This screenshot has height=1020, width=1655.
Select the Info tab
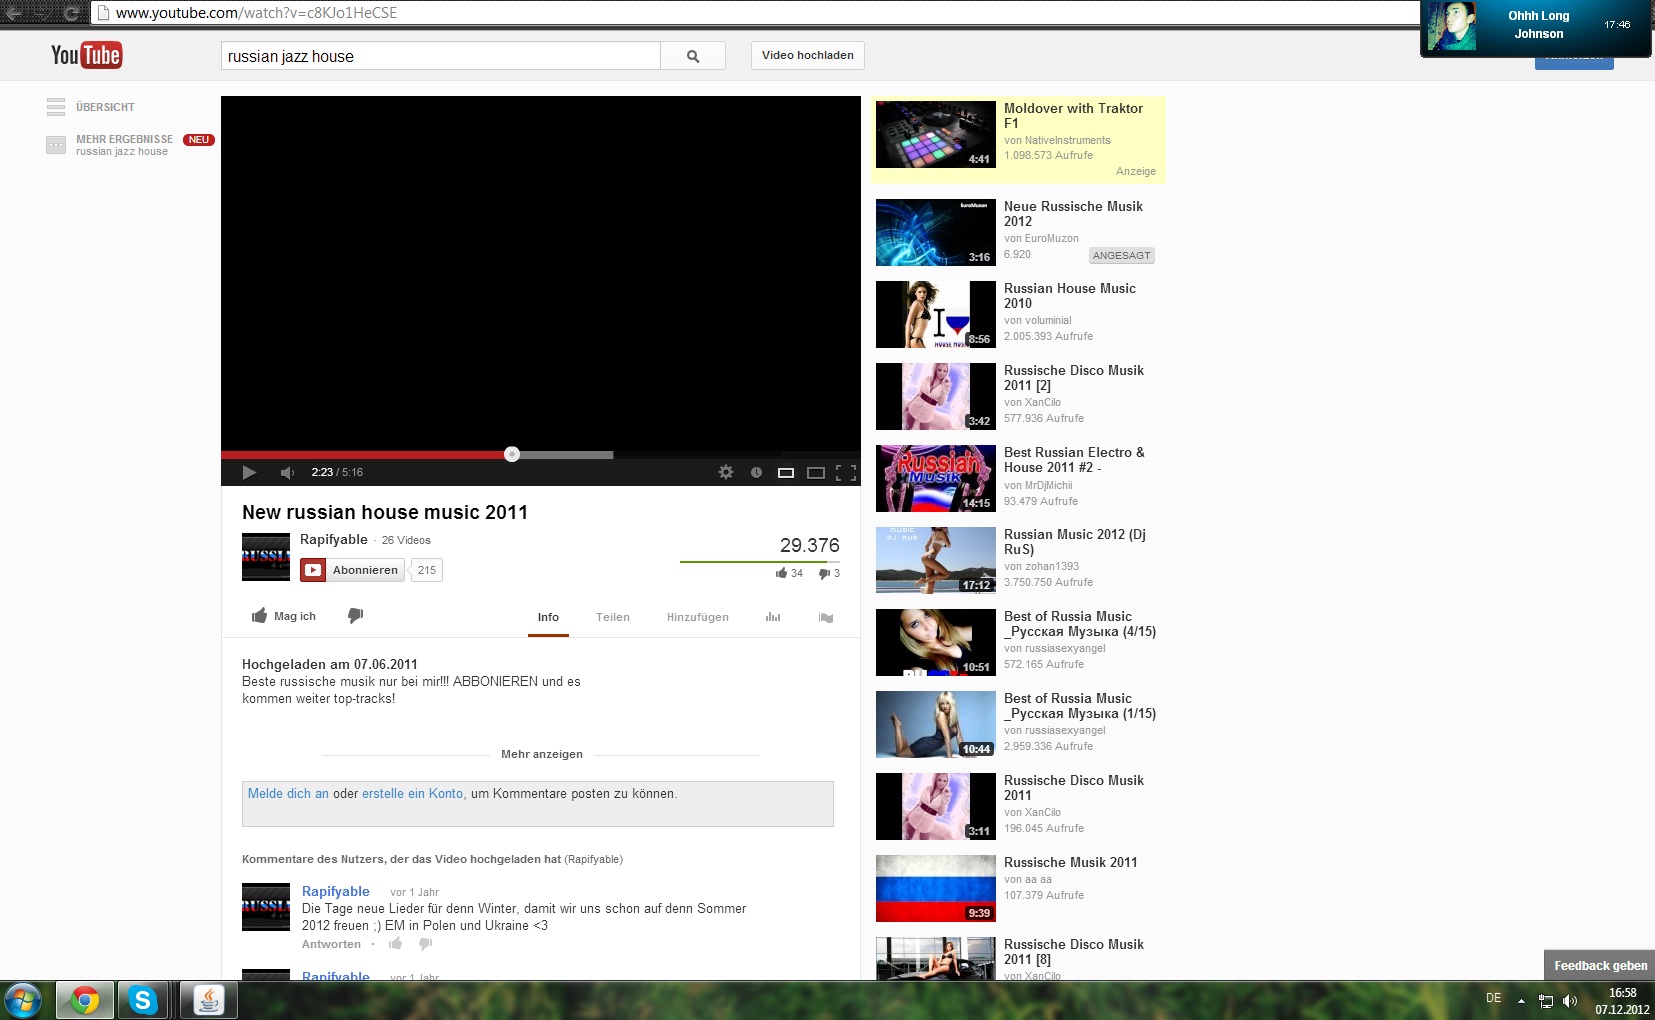coord(548,617)
